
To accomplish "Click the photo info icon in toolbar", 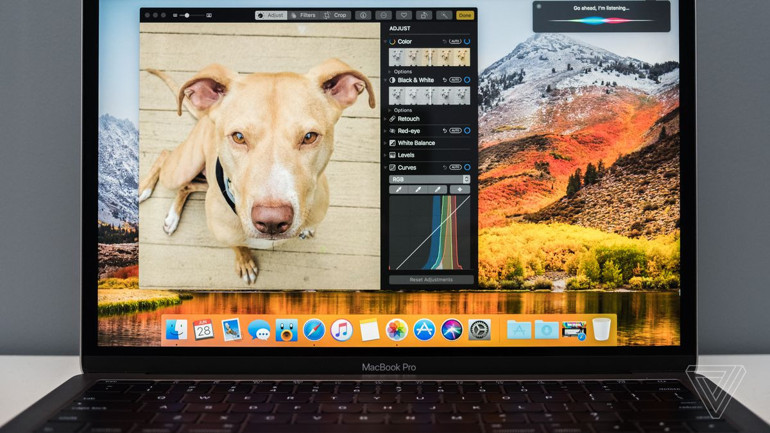I will pyautogui.click(x=363, y=15).
